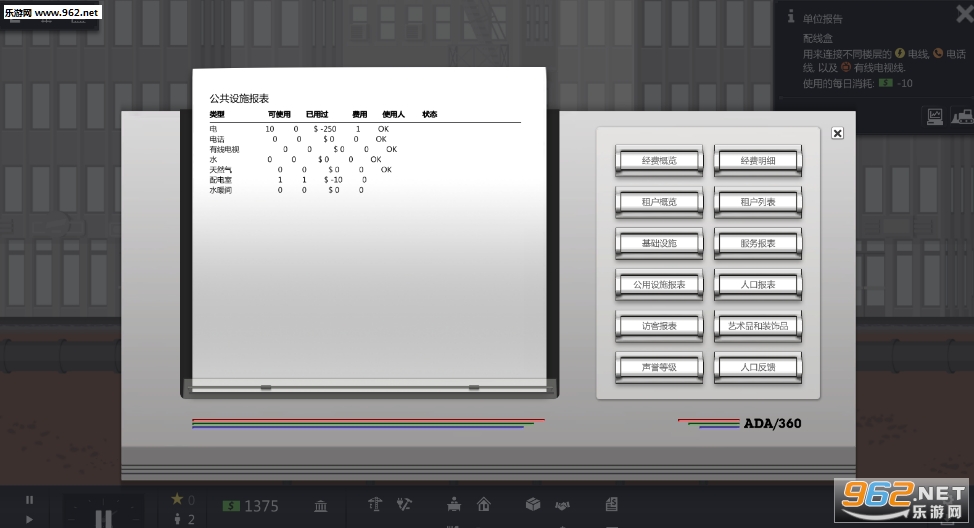Click the population person icon

[178, 518]
